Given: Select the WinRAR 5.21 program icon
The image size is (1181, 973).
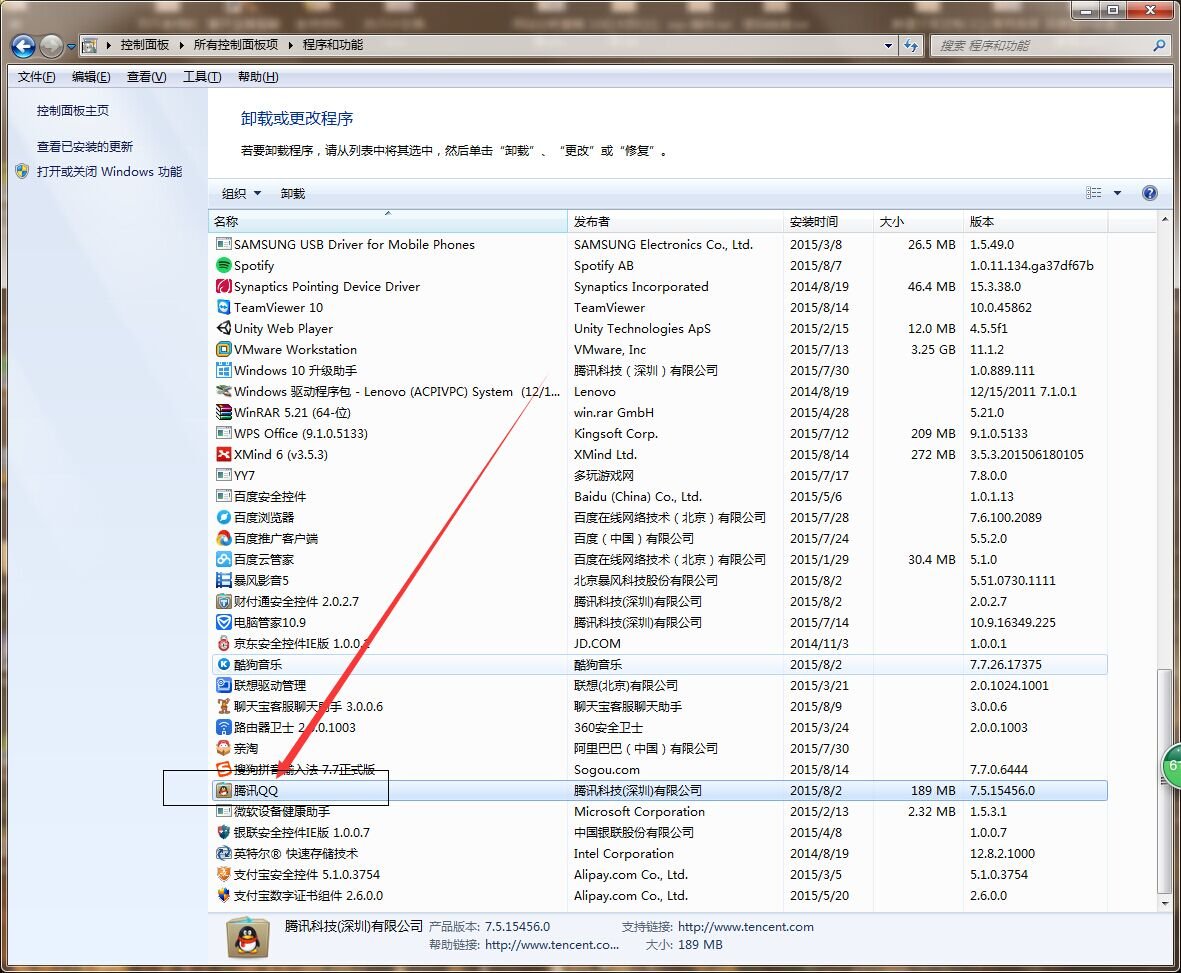Looking at the screenshot, I should 224,413.
